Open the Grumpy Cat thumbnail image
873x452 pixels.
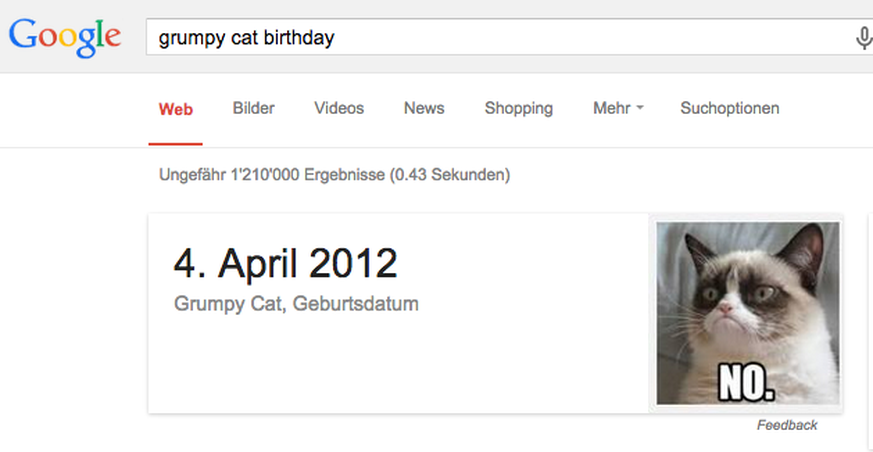coord(748,313)
